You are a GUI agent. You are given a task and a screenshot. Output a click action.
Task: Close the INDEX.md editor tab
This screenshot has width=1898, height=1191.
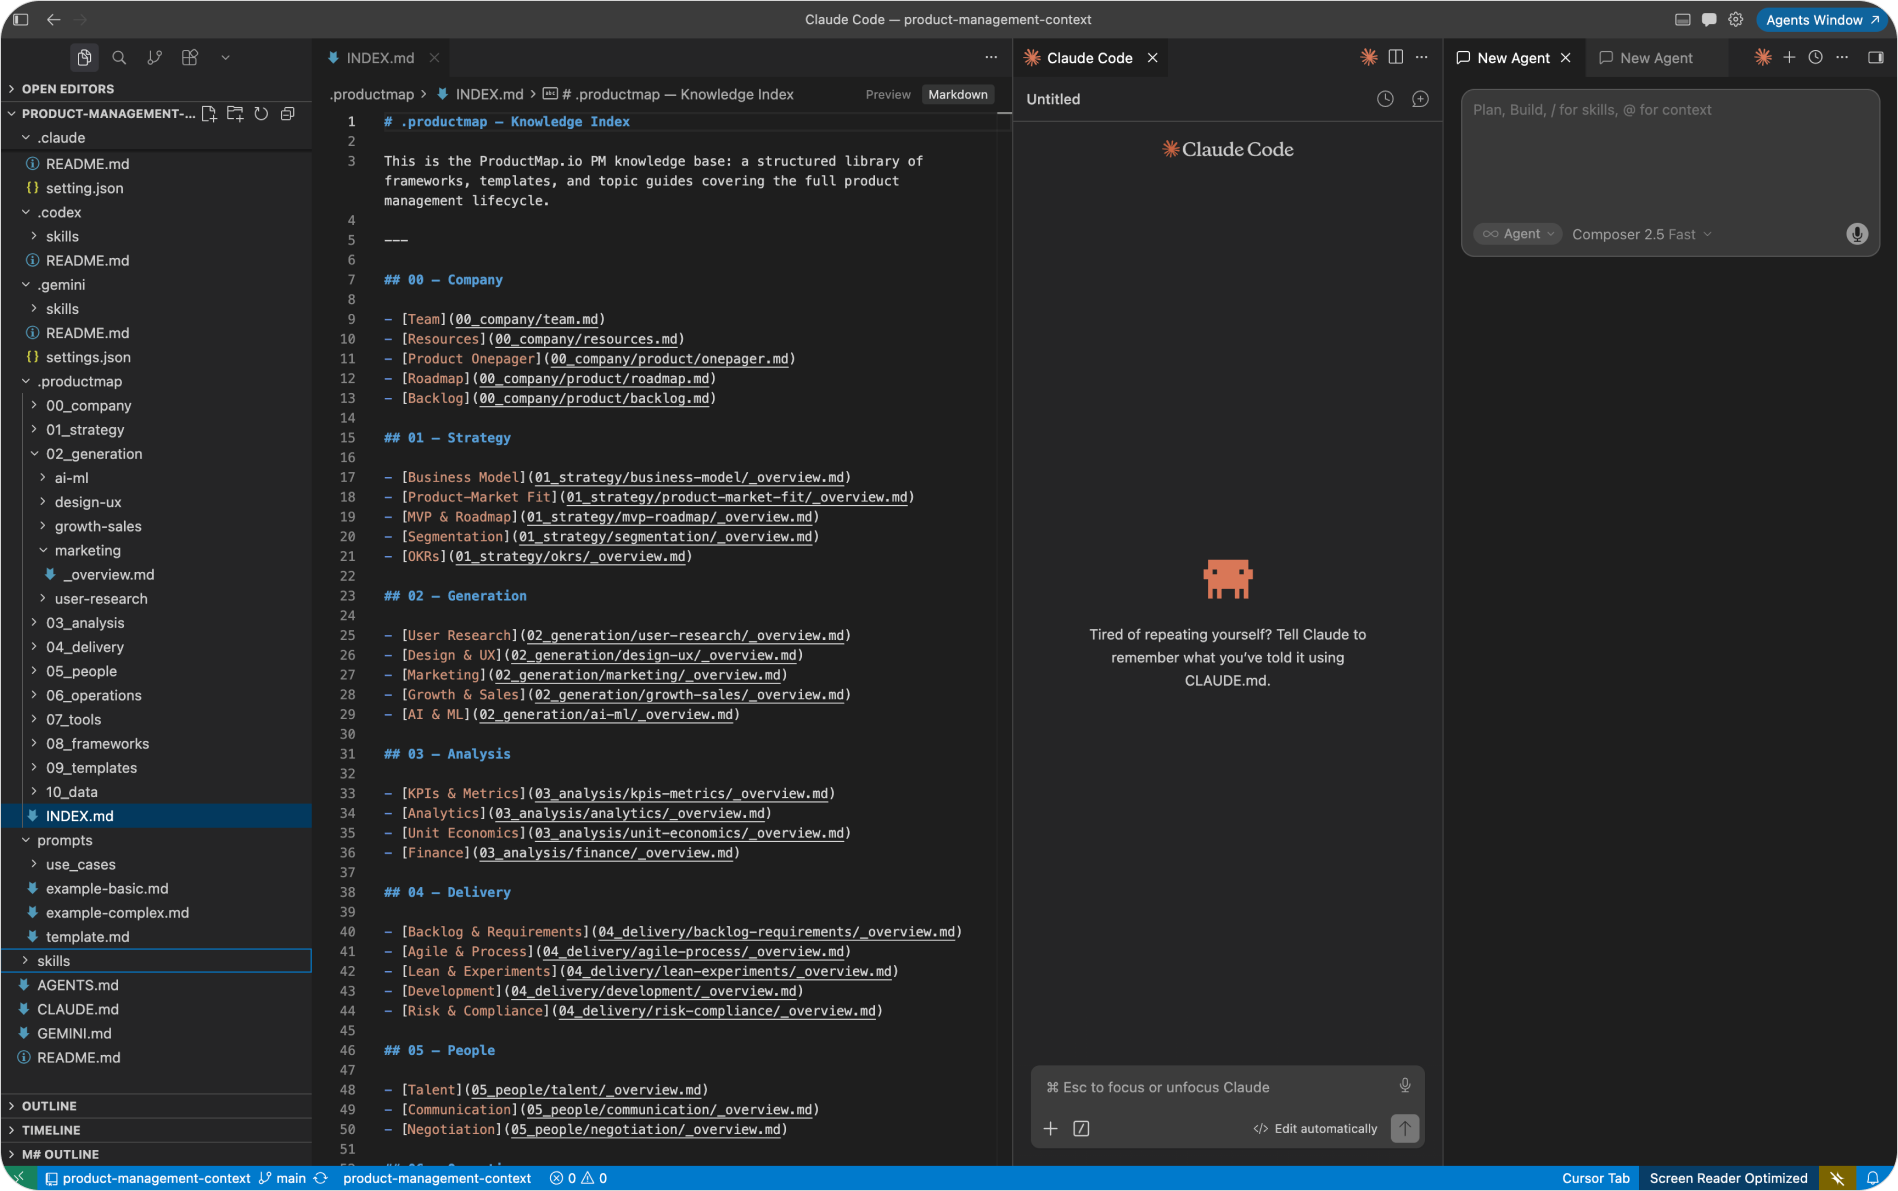[x=434, y=58]
